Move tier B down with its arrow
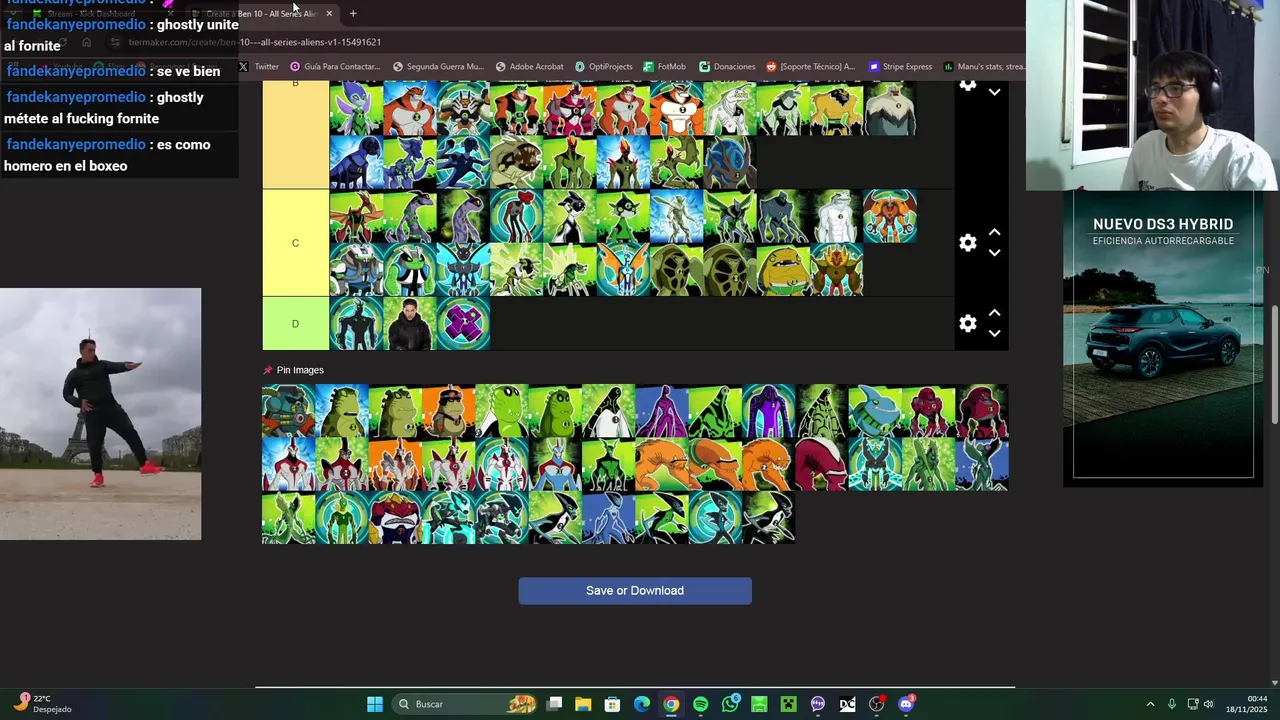Image resolution: width=1280 pixels, height=720 pixels. tap(994, 92)
